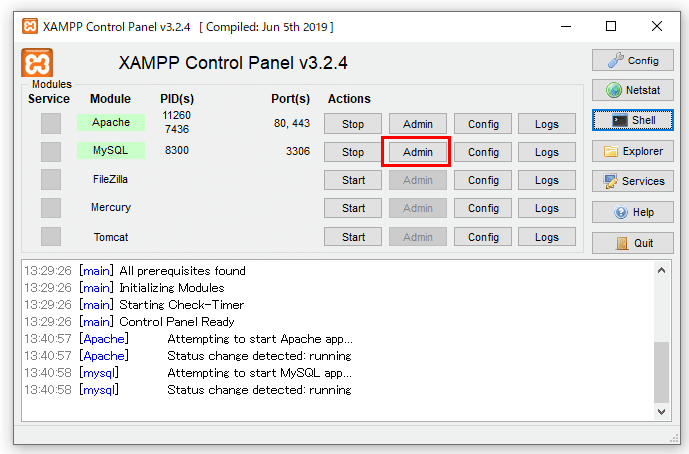Open Apache Admin page
This screenshot has height=454, width=689.
[x=418, y=124]
